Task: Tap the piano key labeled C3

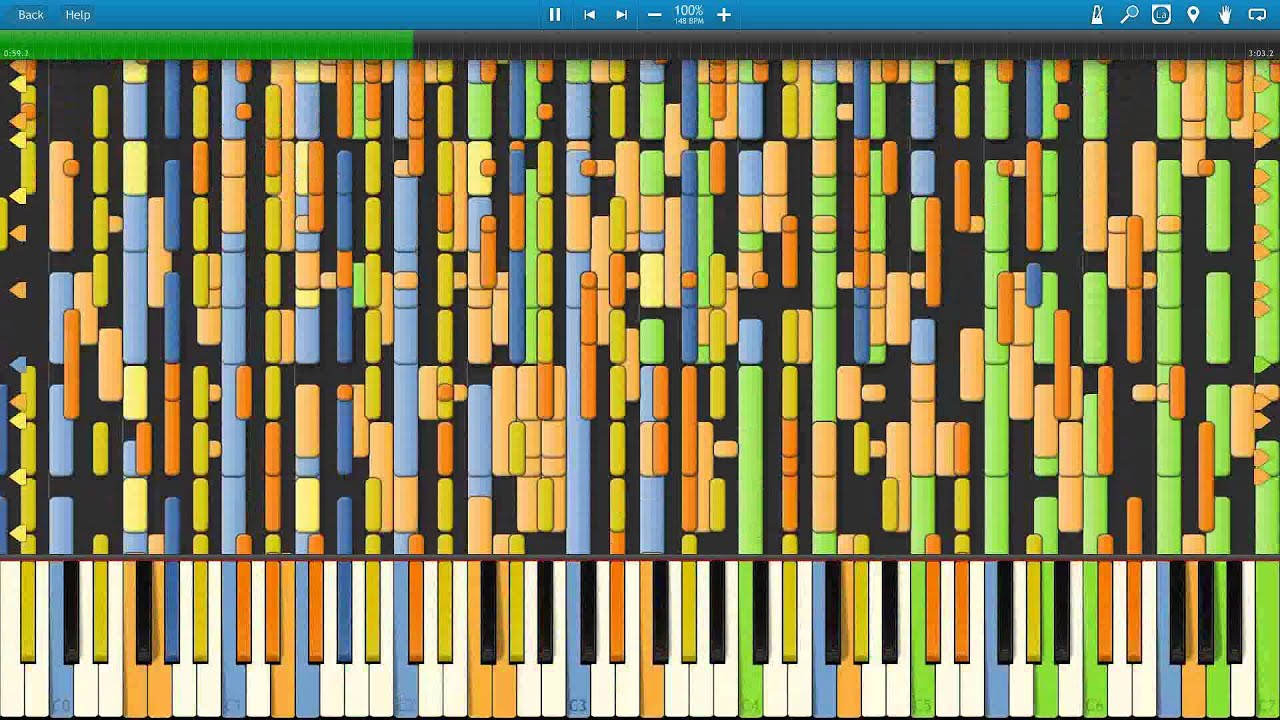Action: click(x=578, y=690)
